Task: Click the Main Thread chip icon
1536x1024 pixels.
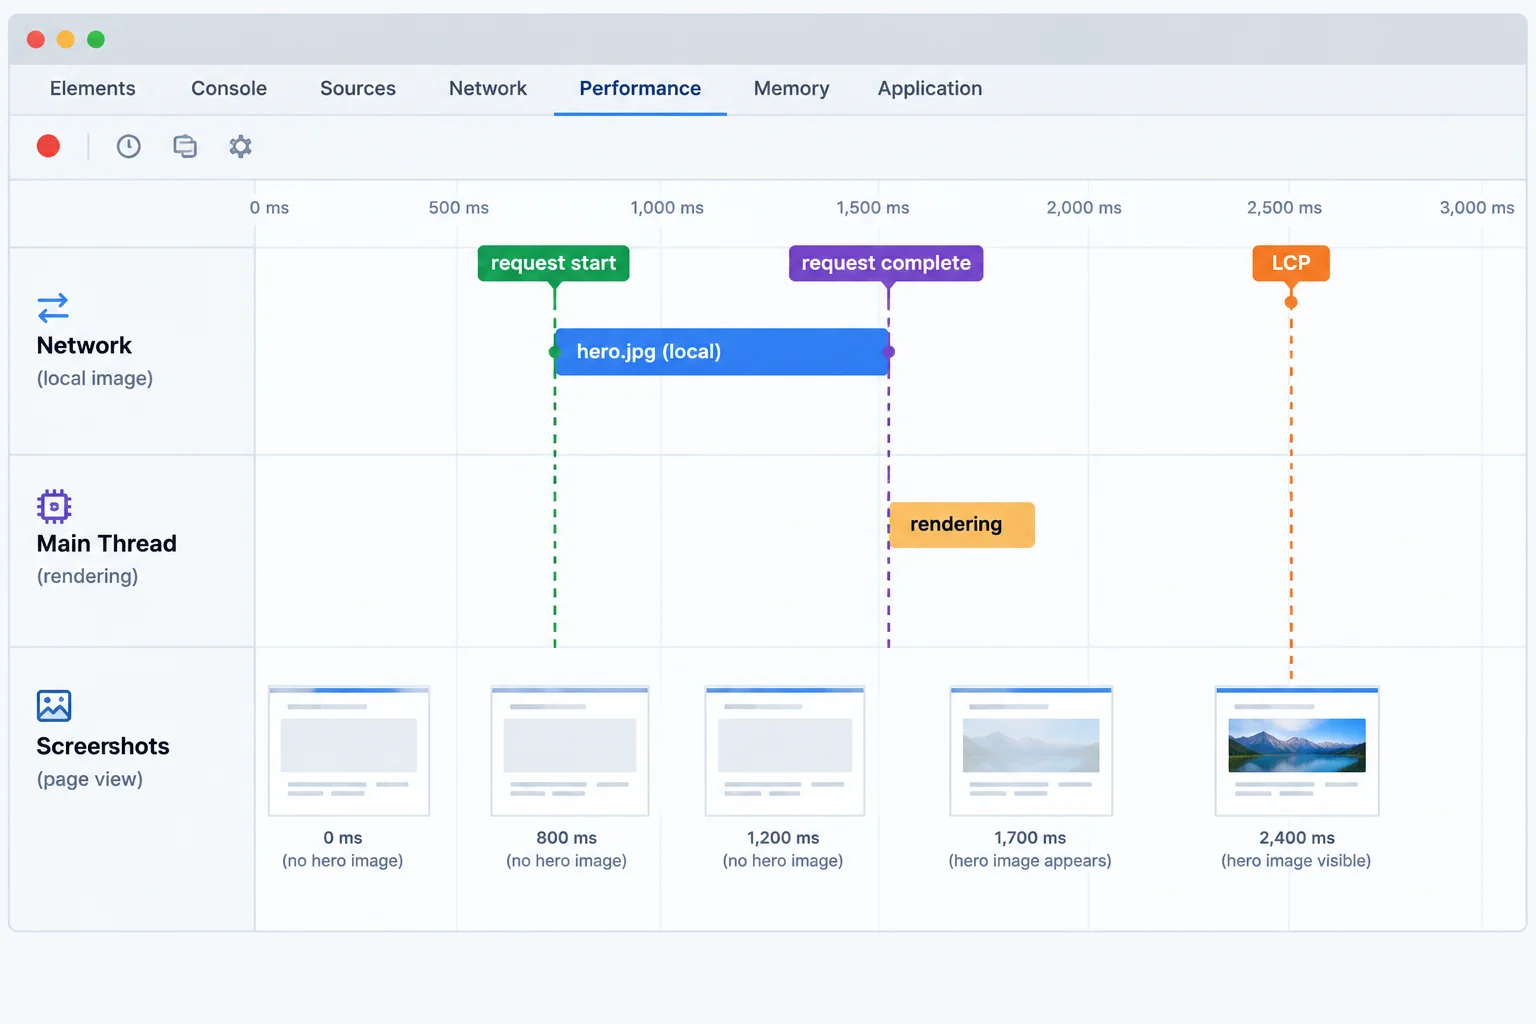Action: pos(54,506)
